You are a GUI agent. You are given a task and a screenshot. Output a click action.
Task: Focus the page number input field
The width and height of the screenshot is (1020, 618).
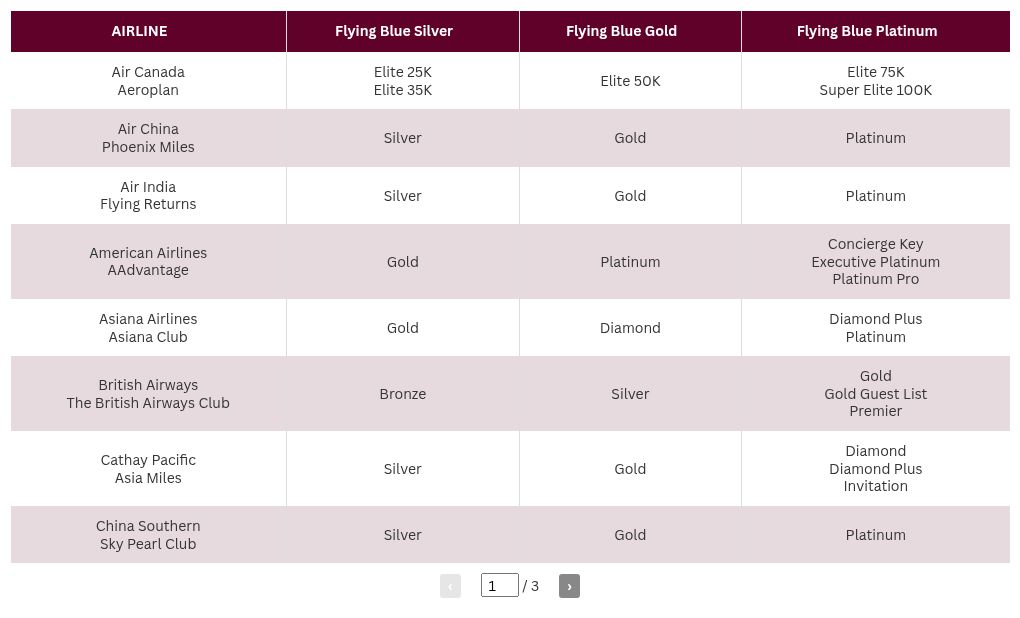pos(499,585)
